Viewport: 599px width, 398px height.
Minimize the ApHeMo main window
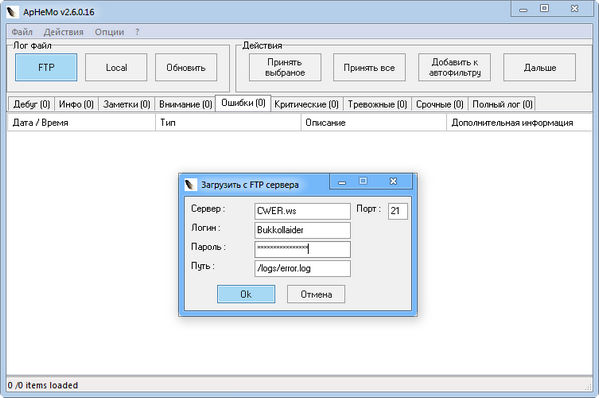(x=523, y=9)
